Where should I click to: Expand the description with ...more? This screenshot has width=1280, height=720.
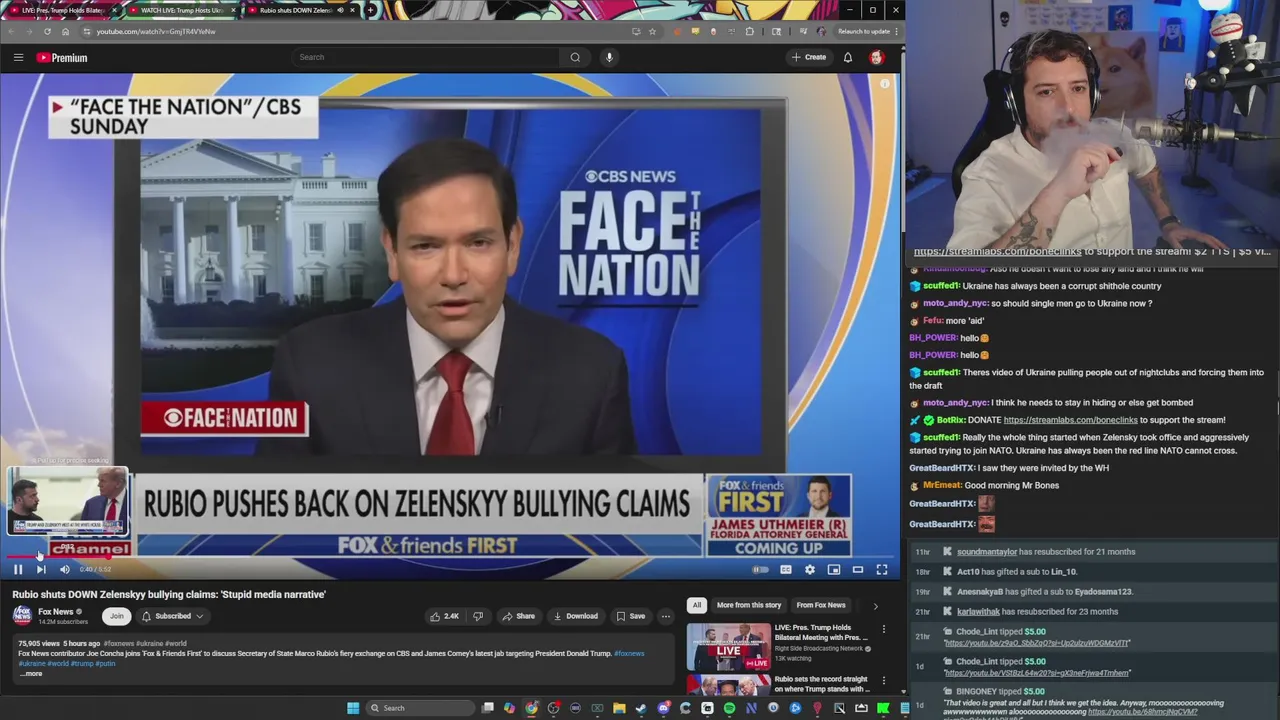[x=32, y=674]
